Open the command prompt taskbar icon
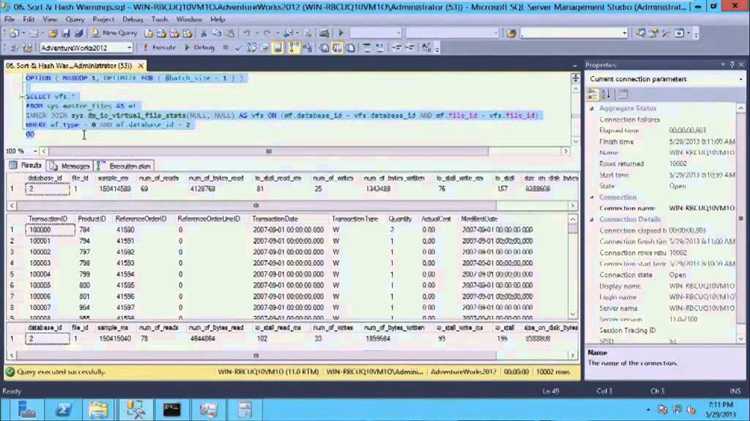The height and width of the screenshot is (421, 750). coord(171,408)
